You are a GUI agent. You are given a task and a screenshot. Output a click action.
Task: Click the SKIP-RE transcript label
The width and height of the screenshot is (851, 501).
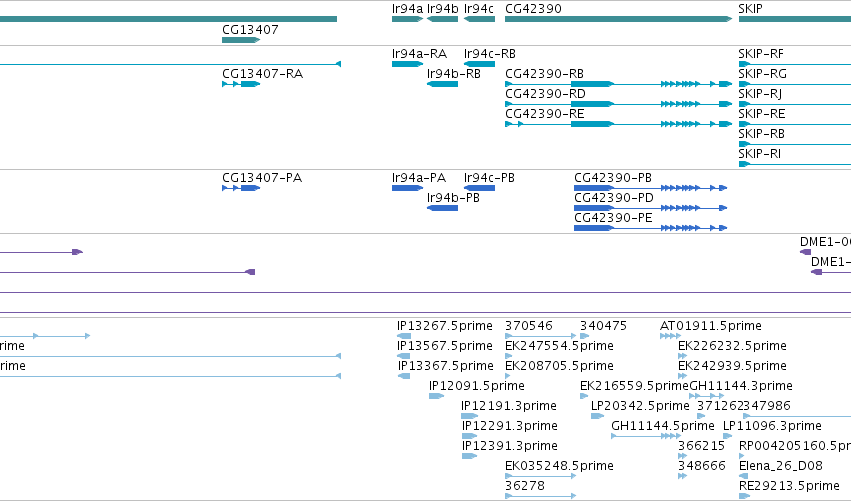coord(761,114)
